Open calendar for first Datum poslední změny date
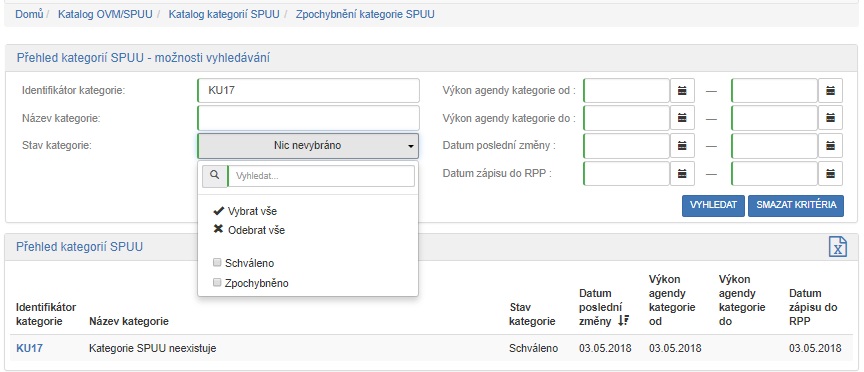Viewport: 864px width, 372px height. (x=682, y=146)
